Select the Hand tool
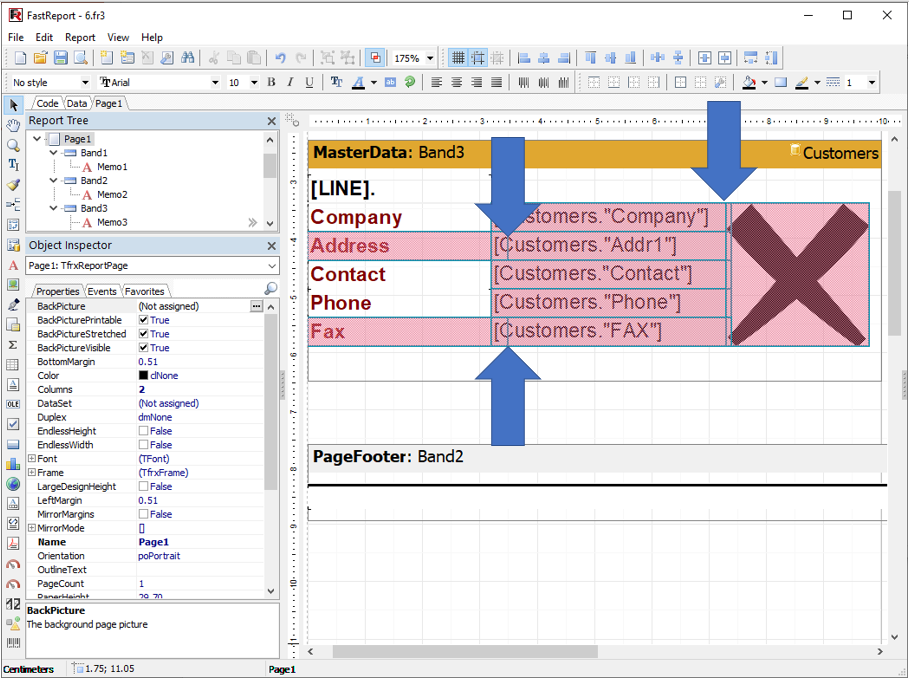The width and height of the screenshot is (909, 678). coord(13,125)
